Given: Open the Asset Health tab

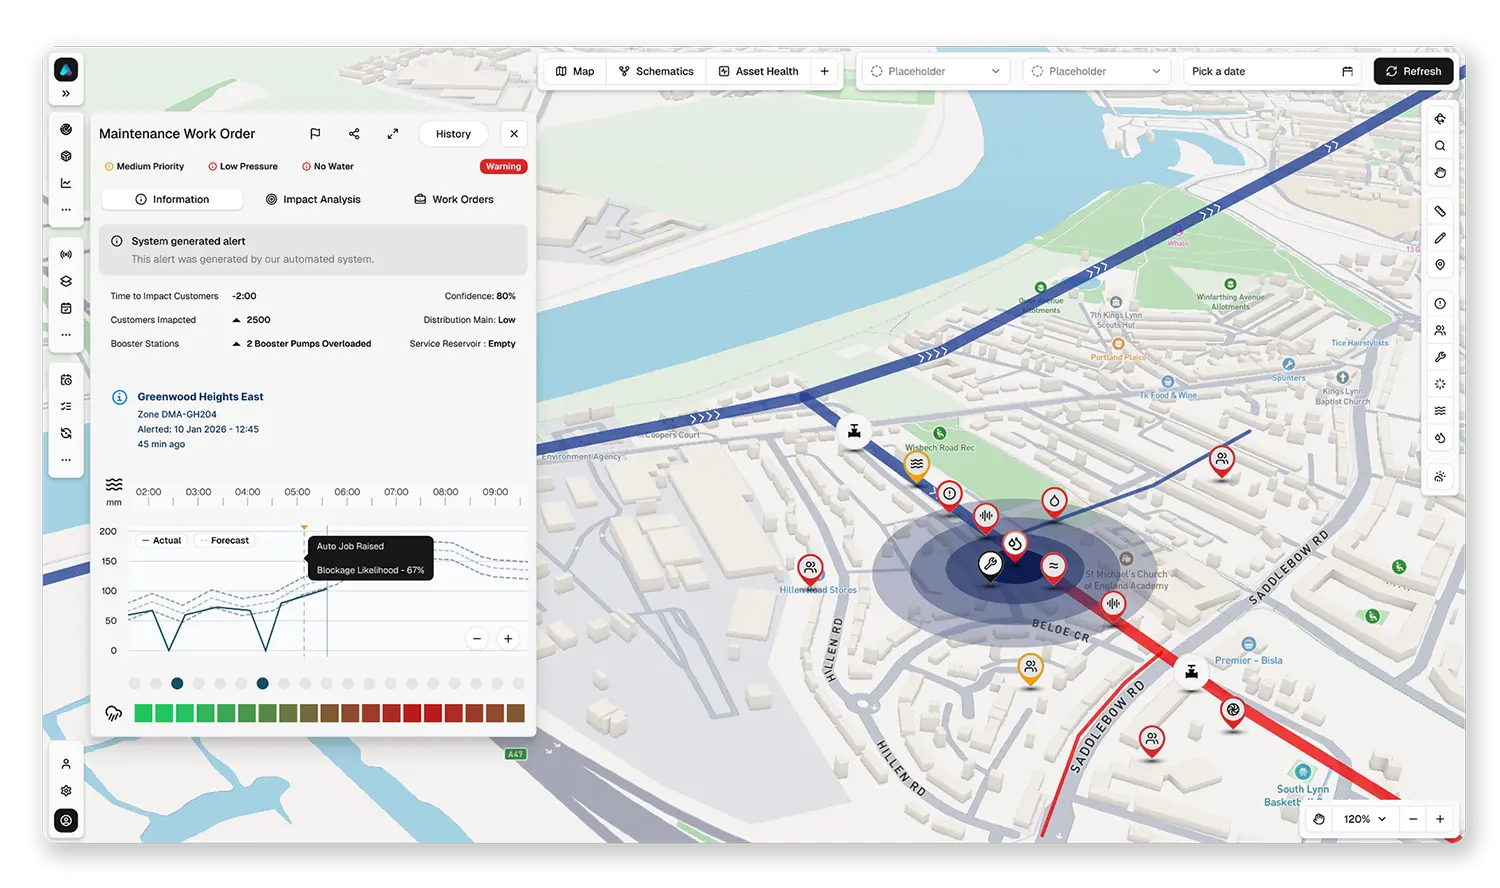Looking at the screenshot, I should 758,72.
